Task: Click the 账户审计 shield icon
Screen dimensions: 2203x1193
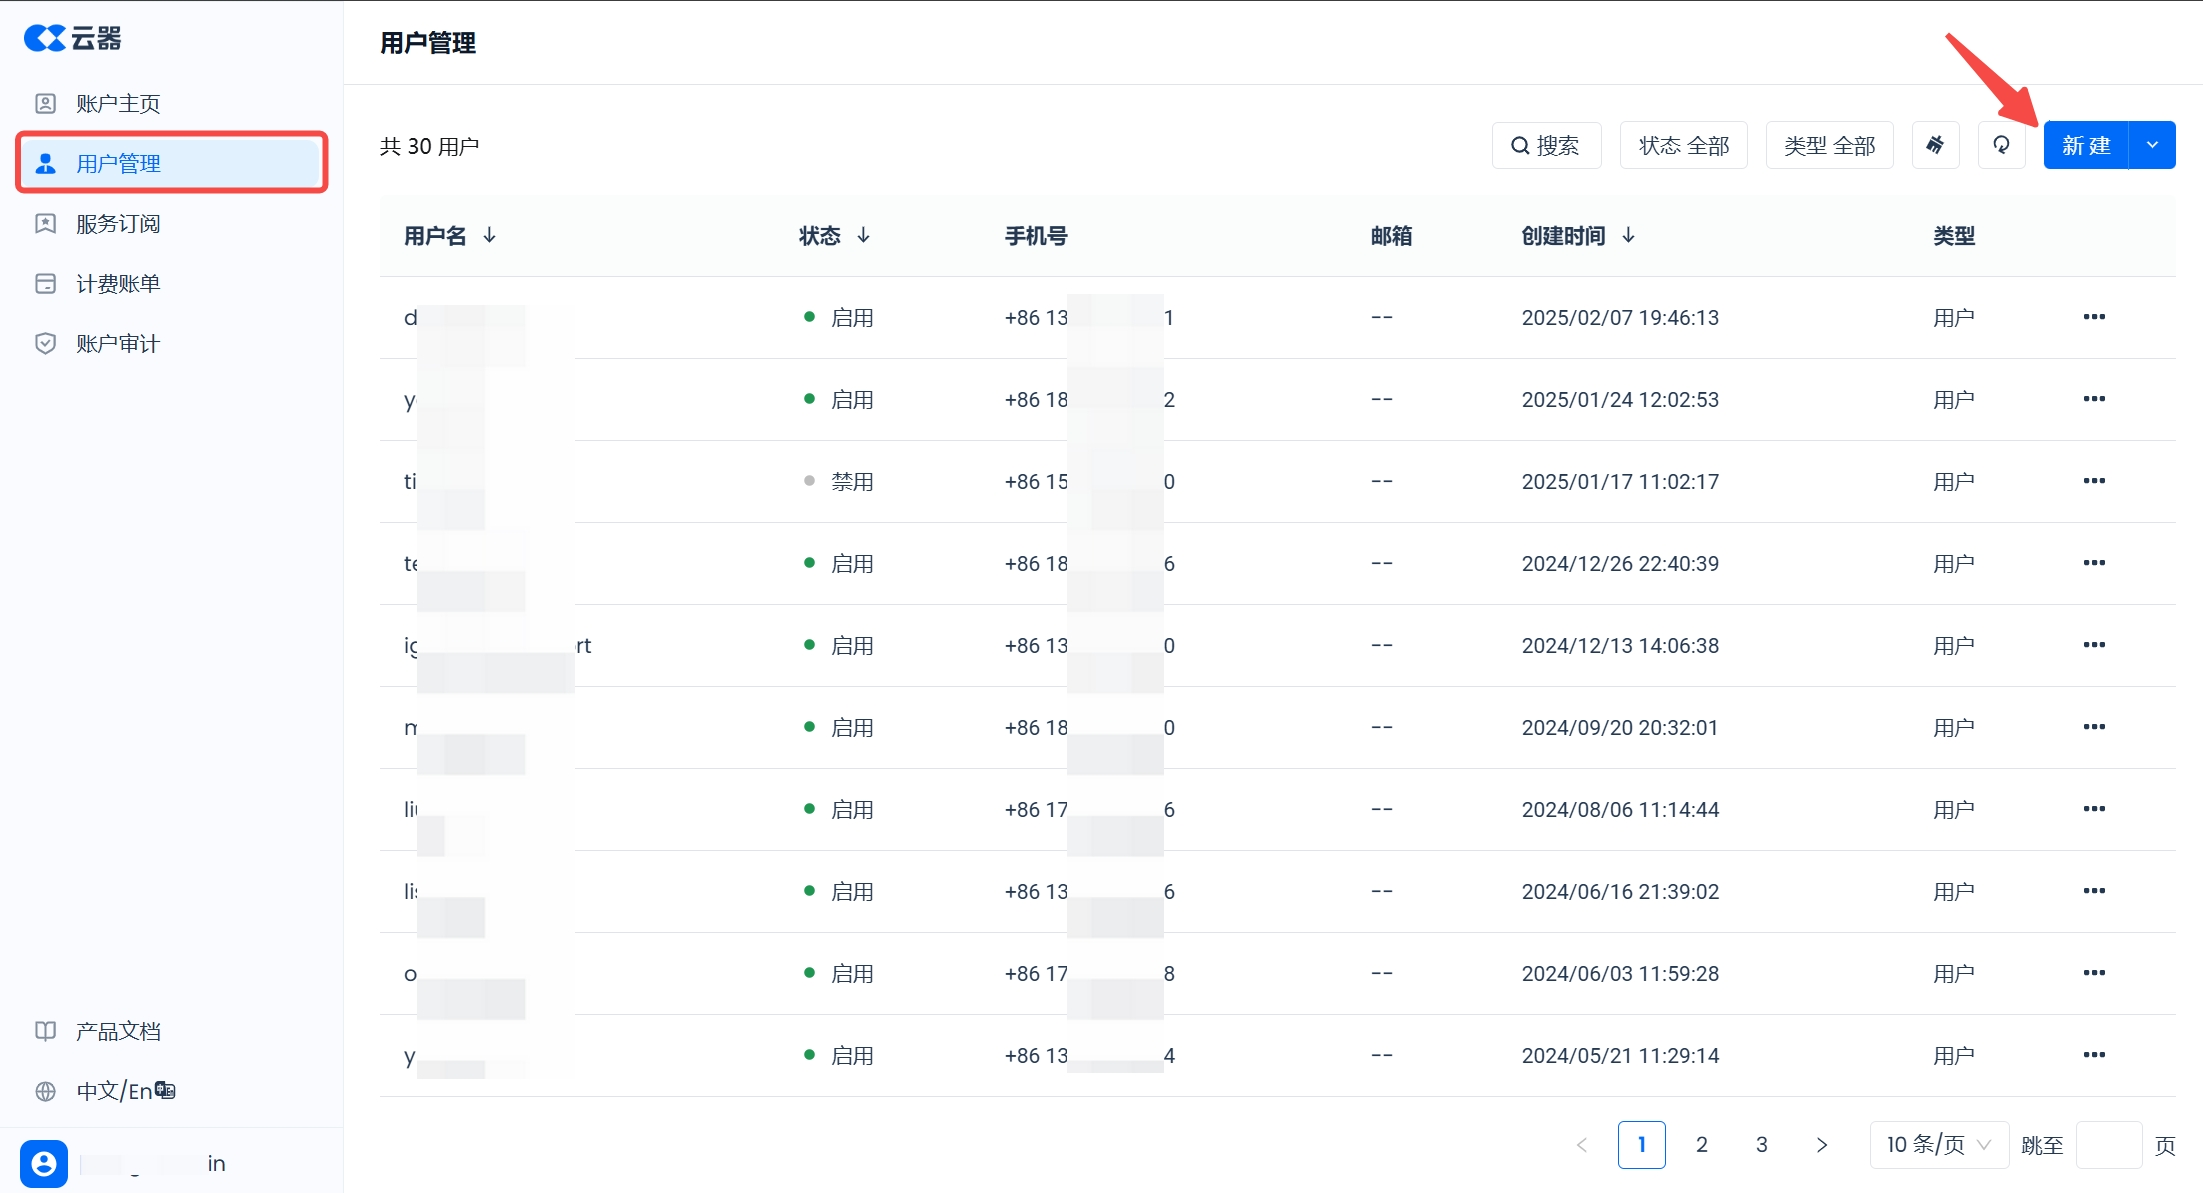Action: coord(46,344)
